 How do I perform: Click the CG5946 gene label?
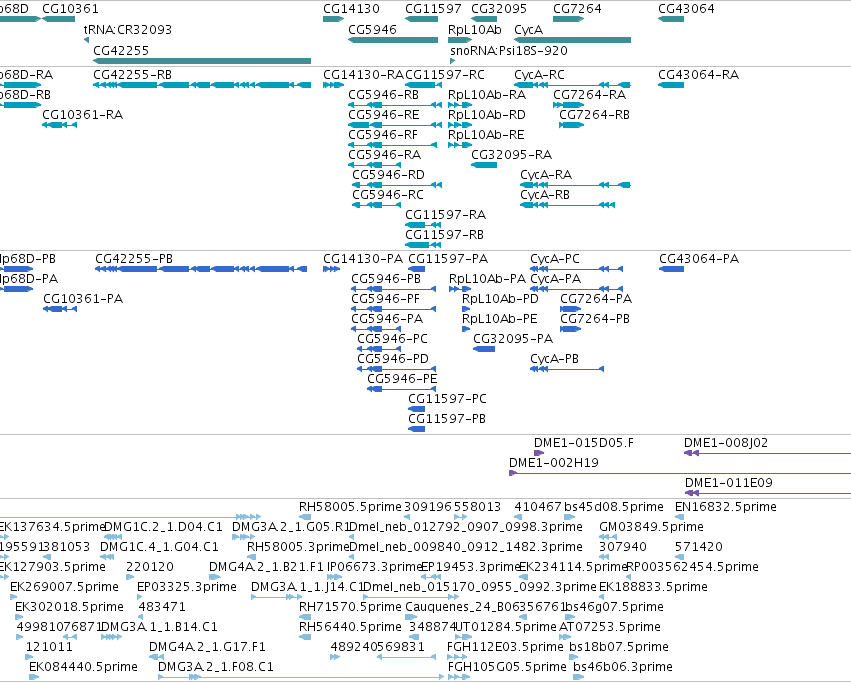tap(372, 30)
